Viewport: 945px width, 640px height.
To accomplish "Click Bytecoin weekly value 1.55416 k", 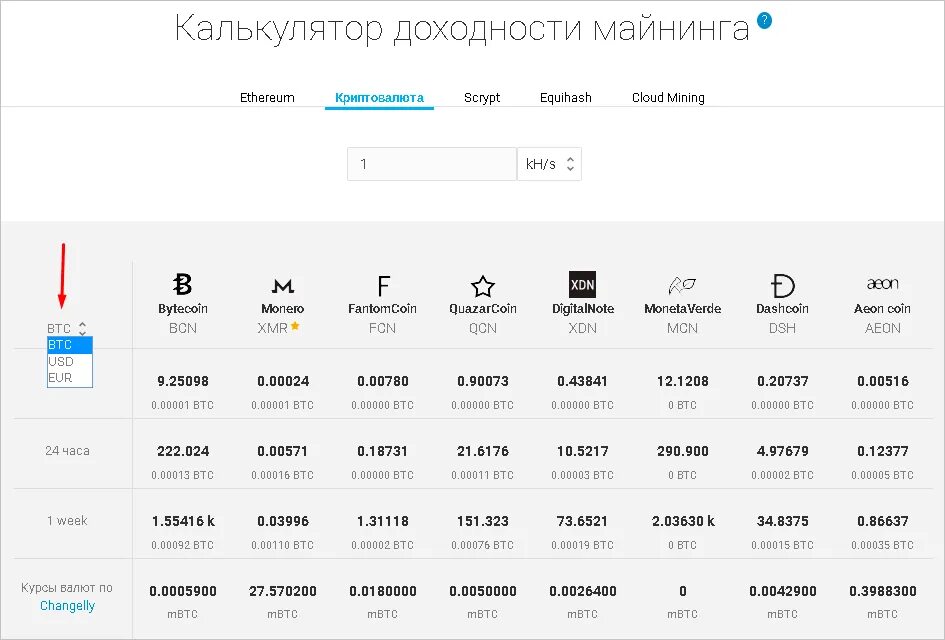I will [x=183, y=521].
